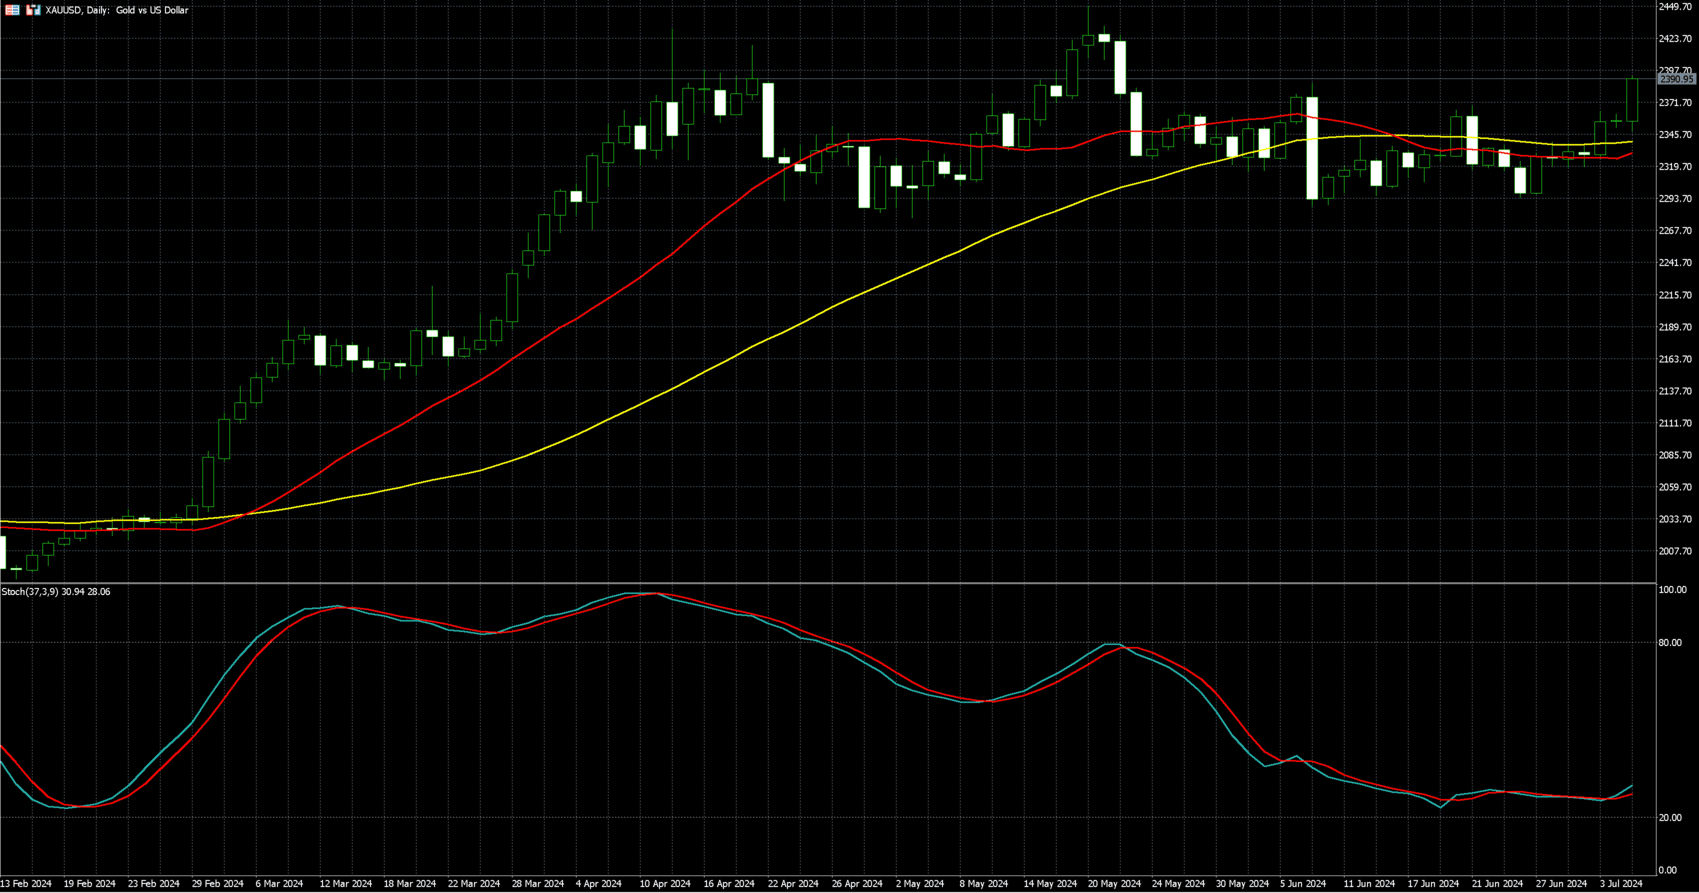Click the 5 Jun 2024 date label
The image size is (1699, 893).
click(1303, 884)
